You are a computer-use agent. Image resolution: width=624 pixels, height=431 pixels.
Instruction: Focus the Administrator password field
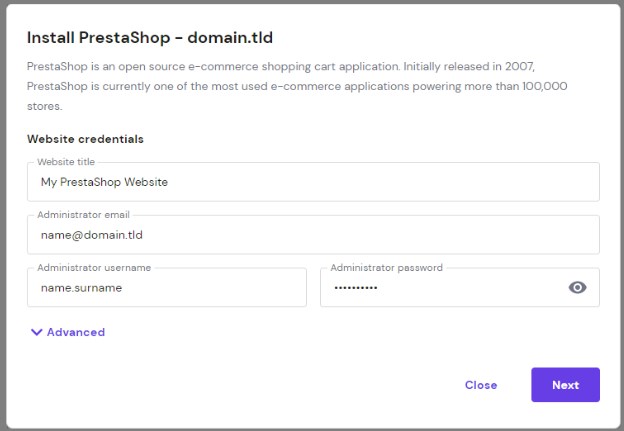pos(460,287)
